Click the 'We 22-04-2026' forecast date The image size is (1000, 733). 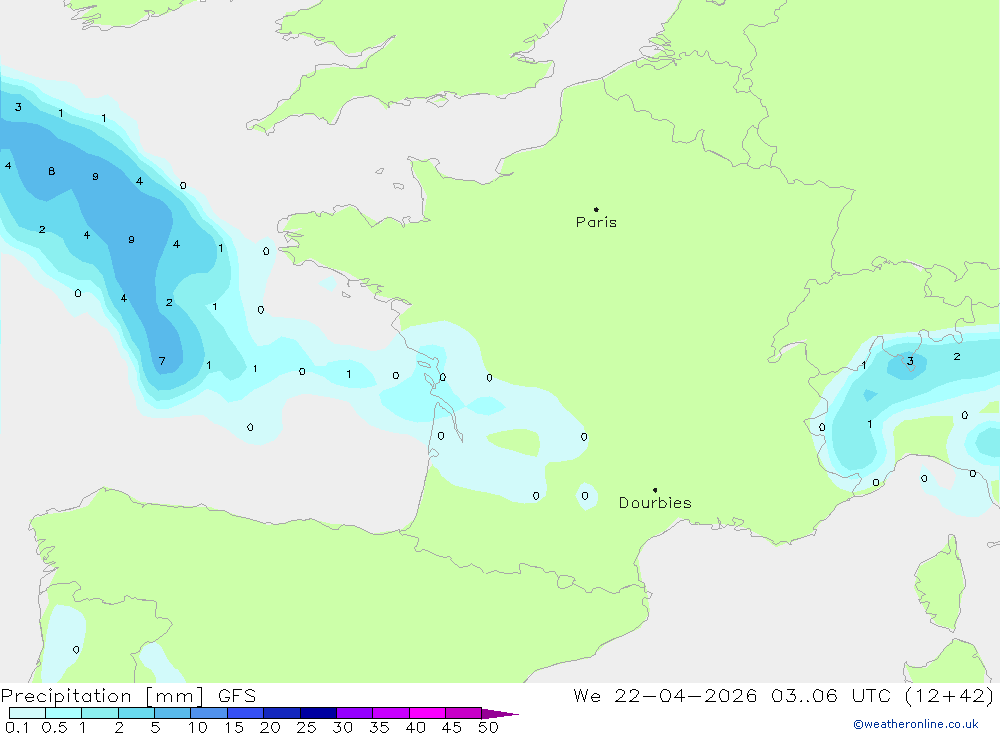665,696
